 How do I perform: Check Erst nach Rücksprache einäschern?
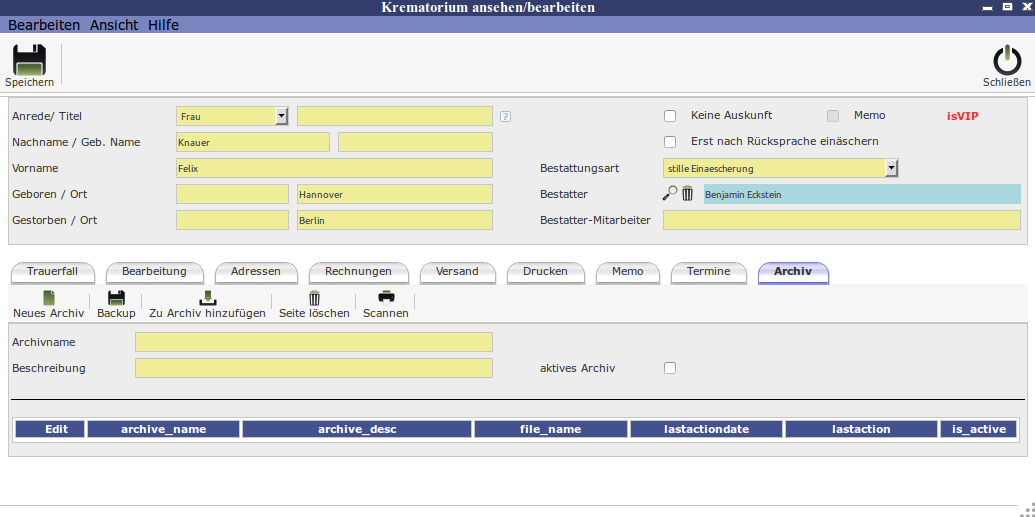670,142
